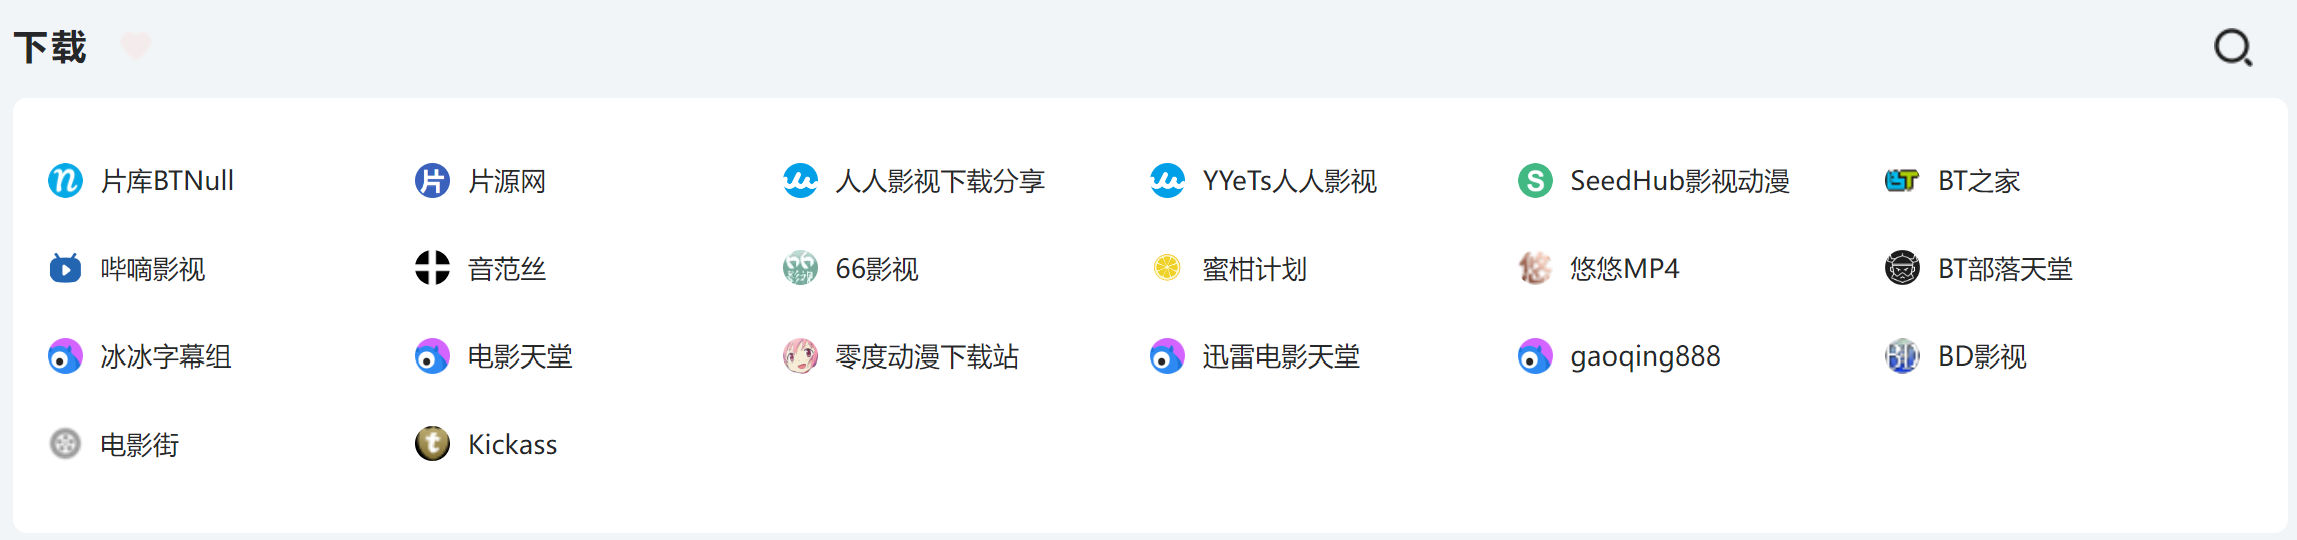
Task: Click the 哔嘀影视 blue TV icon
Action: (x=65, y=268)
